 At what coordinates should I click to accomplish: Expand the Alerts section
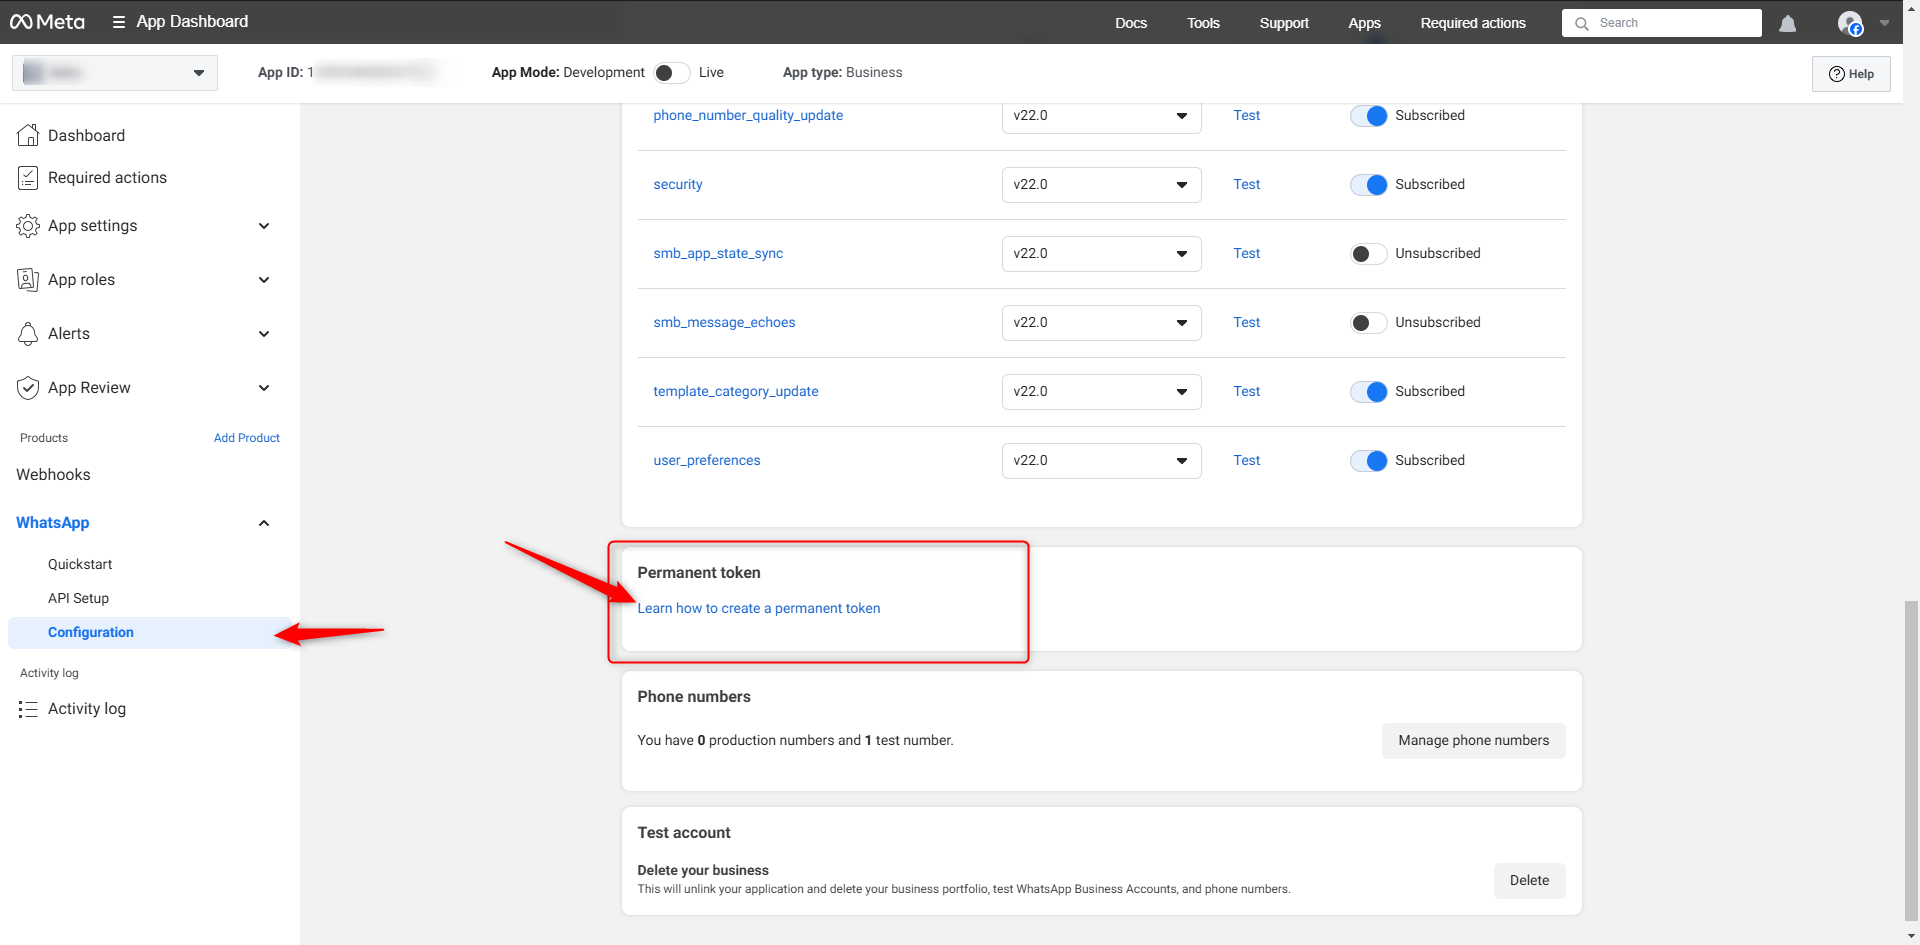point(264,334)
